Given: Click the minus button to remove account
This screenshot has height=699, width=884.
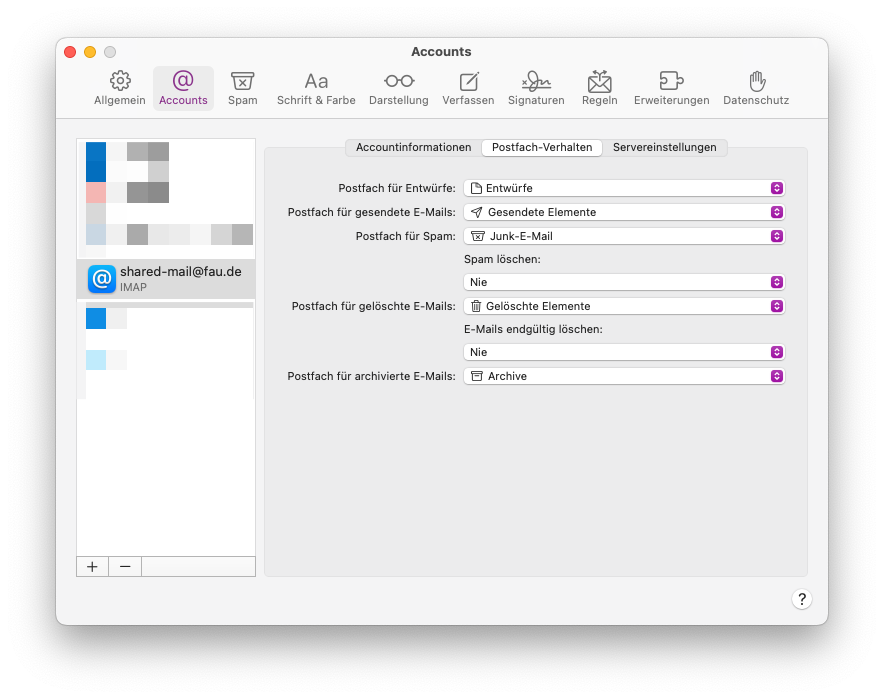Looking at the screenshot, I should (125, 566).
